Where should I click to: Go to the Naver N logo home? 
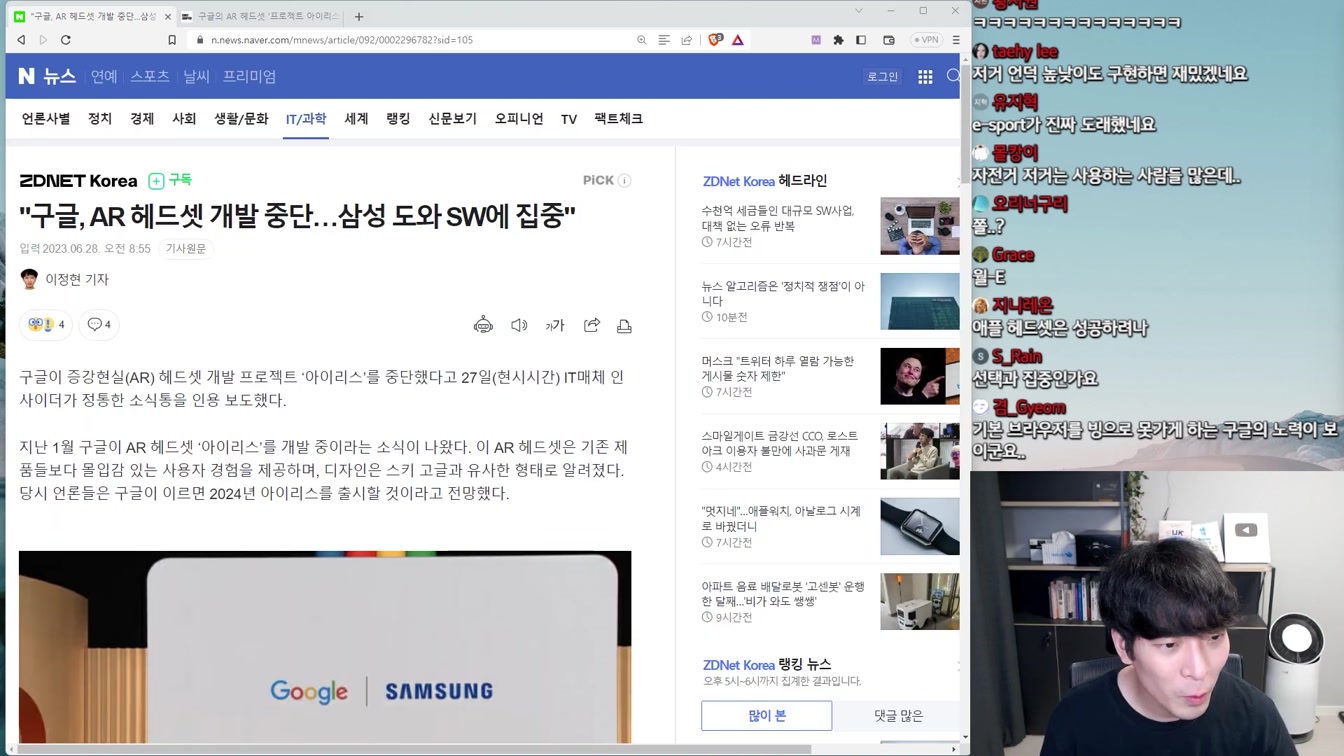tap(27, 76)
